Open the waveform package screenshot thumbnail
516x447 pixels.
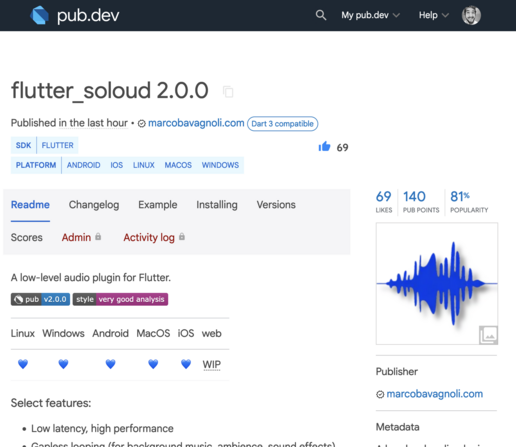[x=437, y=283]
